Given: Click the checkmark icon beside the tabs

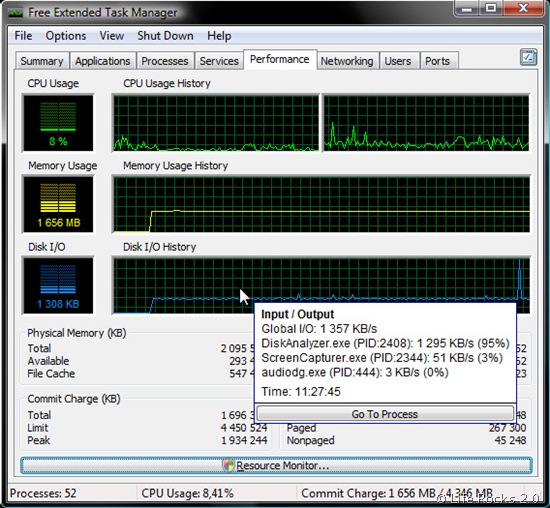Looking at the screenshot, I should (528, 57).
